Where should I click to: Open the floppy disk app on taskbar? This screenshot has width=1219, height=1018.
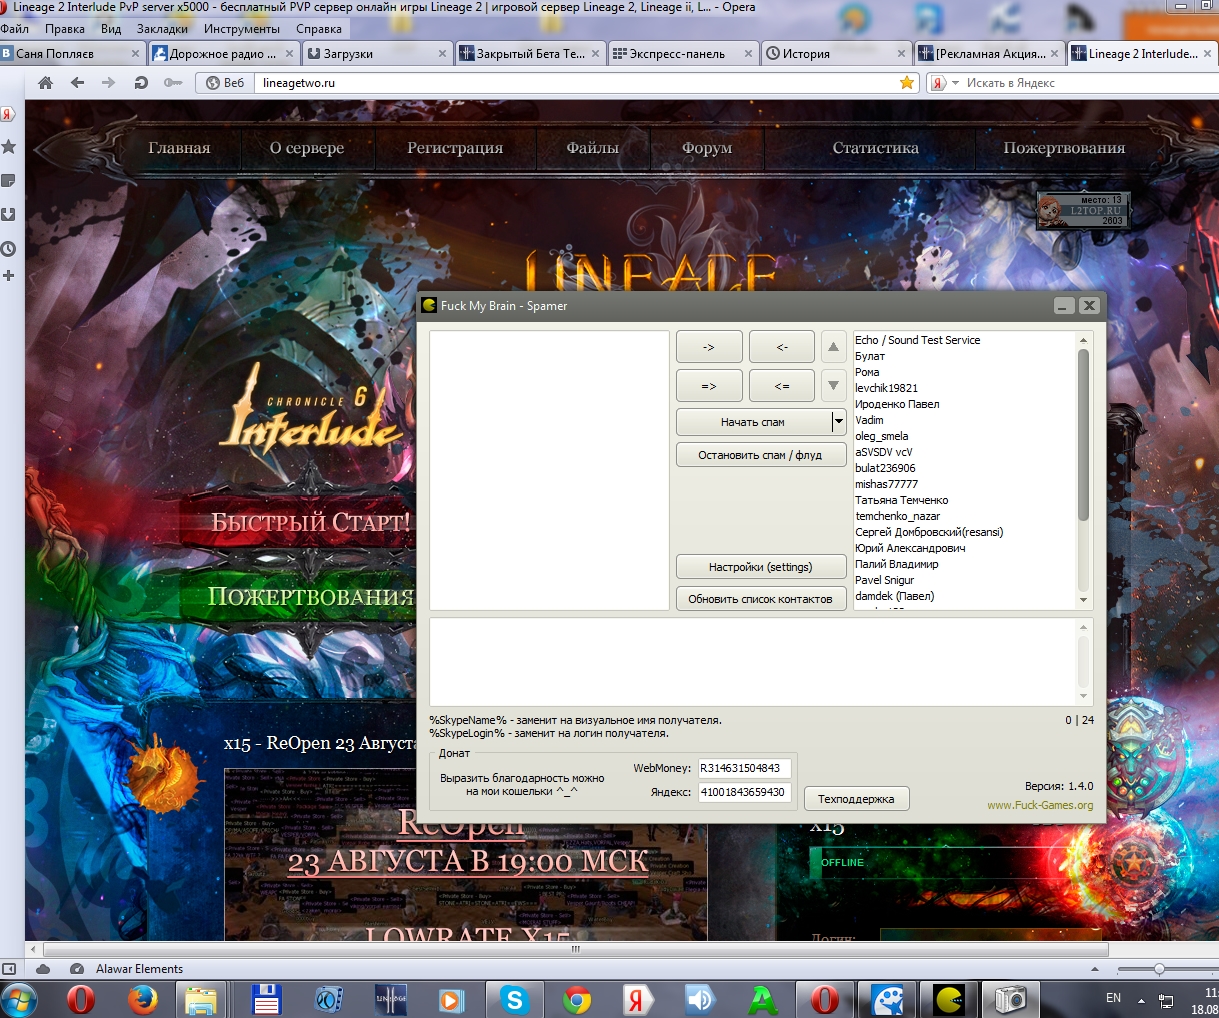(265, 1000)
